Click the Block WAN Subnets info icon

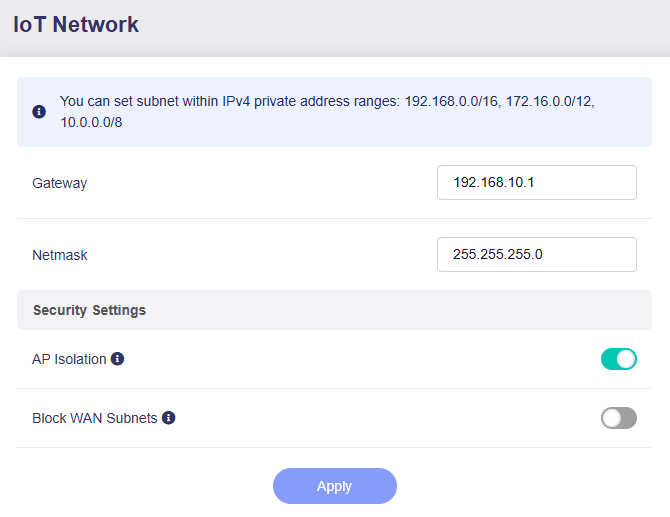(168, 418)
